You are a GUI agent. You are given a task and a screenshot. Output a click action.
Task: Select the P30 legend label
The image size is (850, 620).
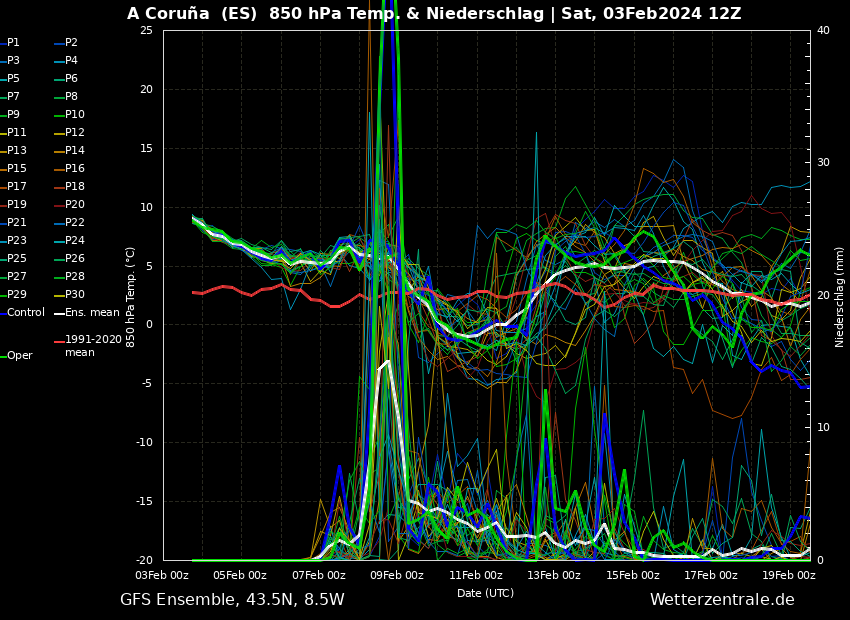(x=75, y=294)
